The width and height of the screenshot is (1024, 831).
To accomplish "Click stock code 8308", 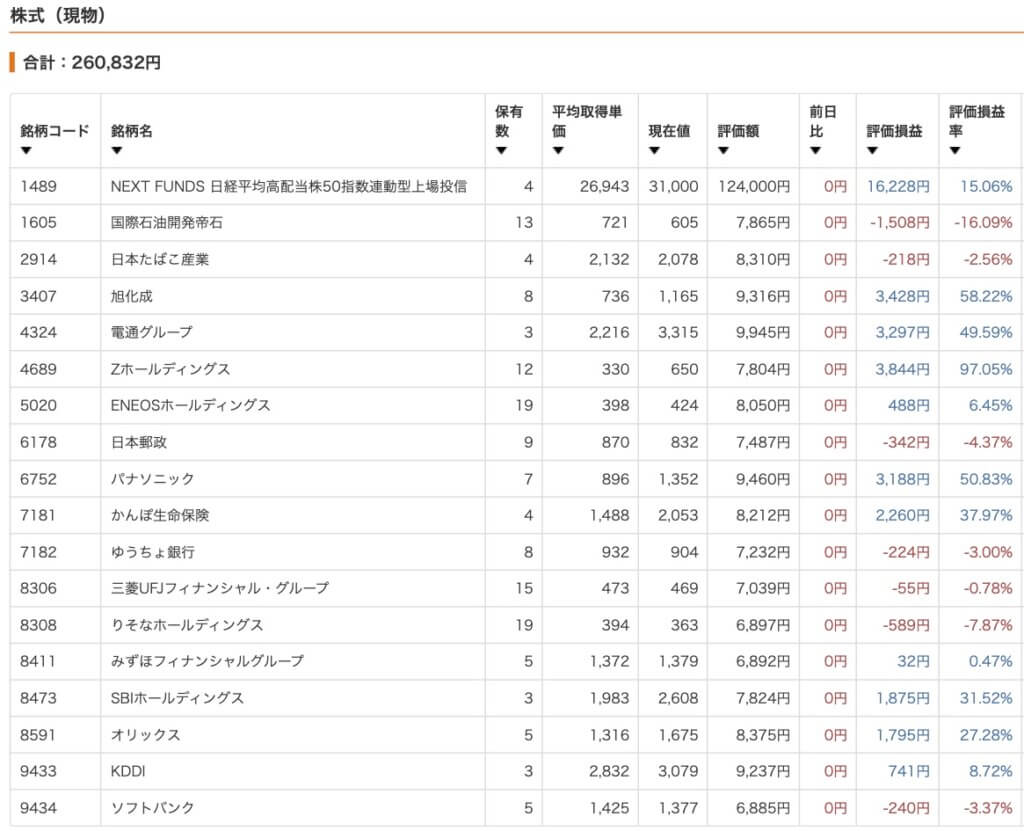I will [x=38, y=625].
